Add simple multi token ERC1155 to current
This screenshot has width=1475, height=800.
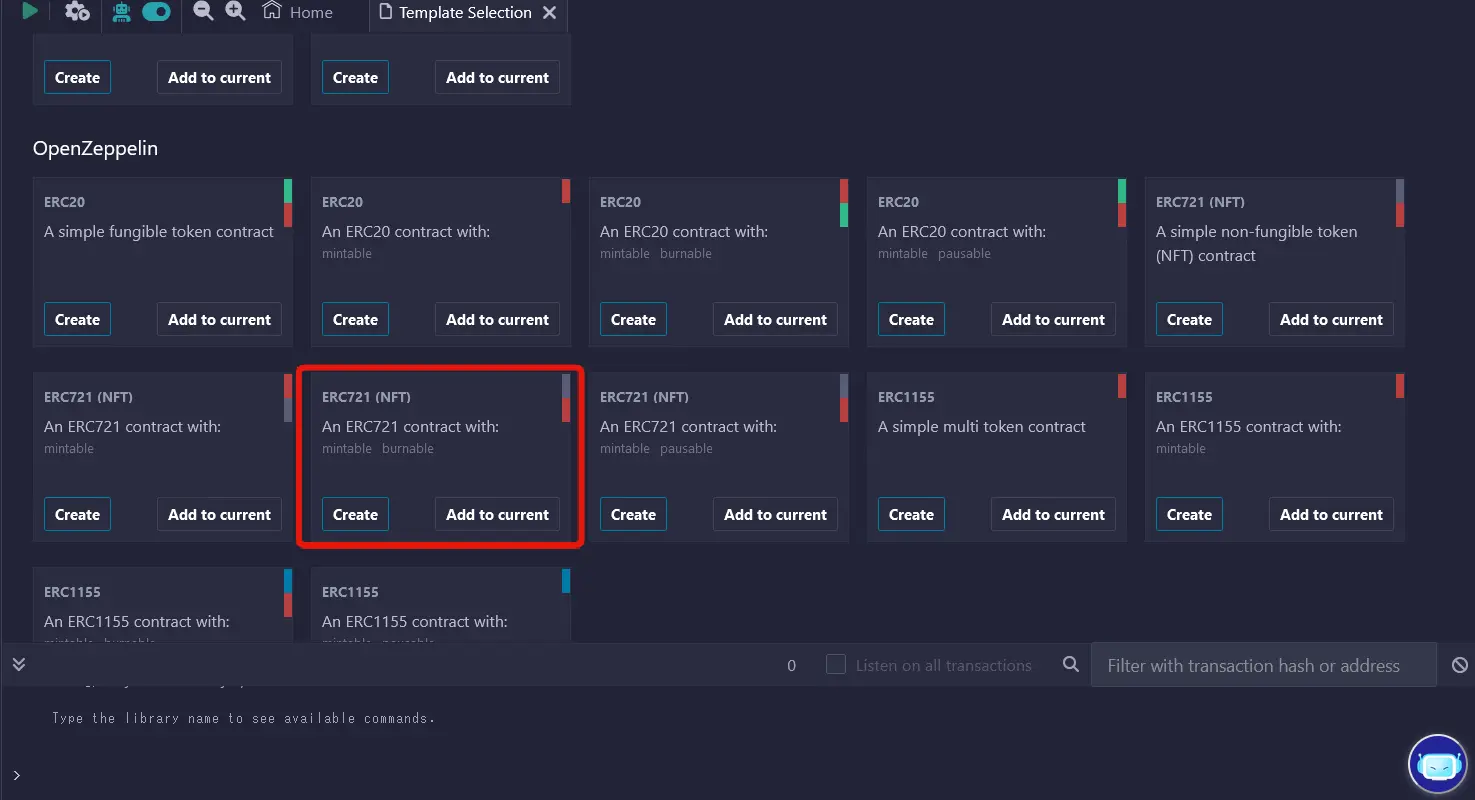pos(1053,515)
